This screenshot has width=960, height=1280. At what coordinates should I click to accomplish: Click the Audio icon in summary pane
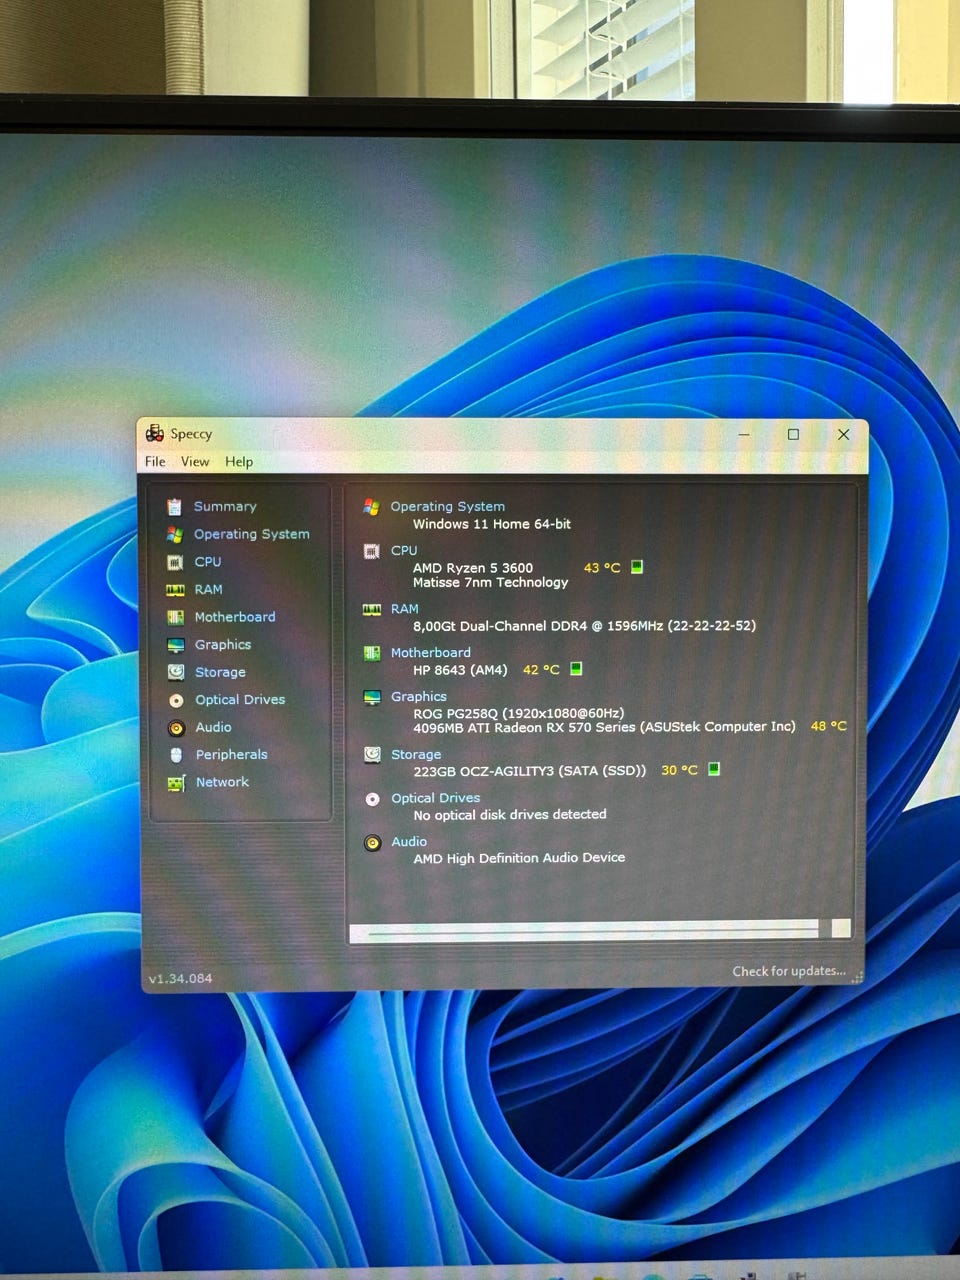coord(372,843)
